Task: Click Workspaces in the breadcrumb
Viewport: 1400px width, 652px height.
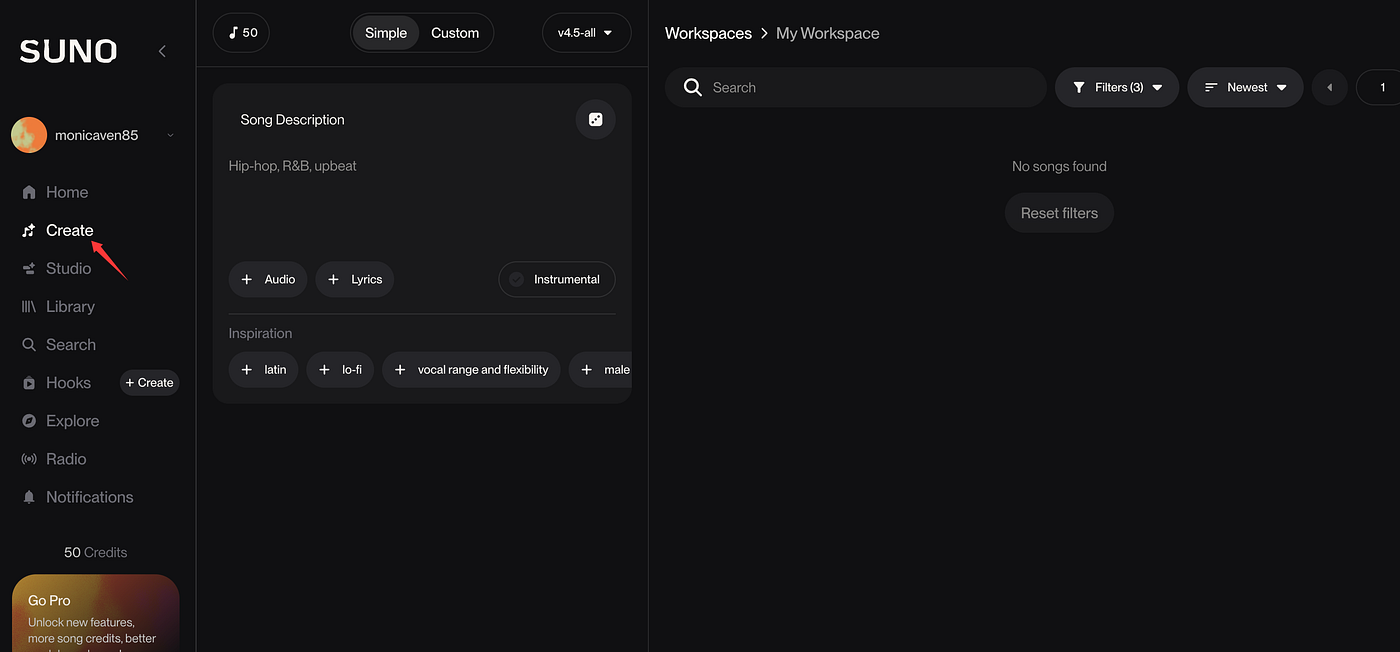Action: (x=708, y=33)
